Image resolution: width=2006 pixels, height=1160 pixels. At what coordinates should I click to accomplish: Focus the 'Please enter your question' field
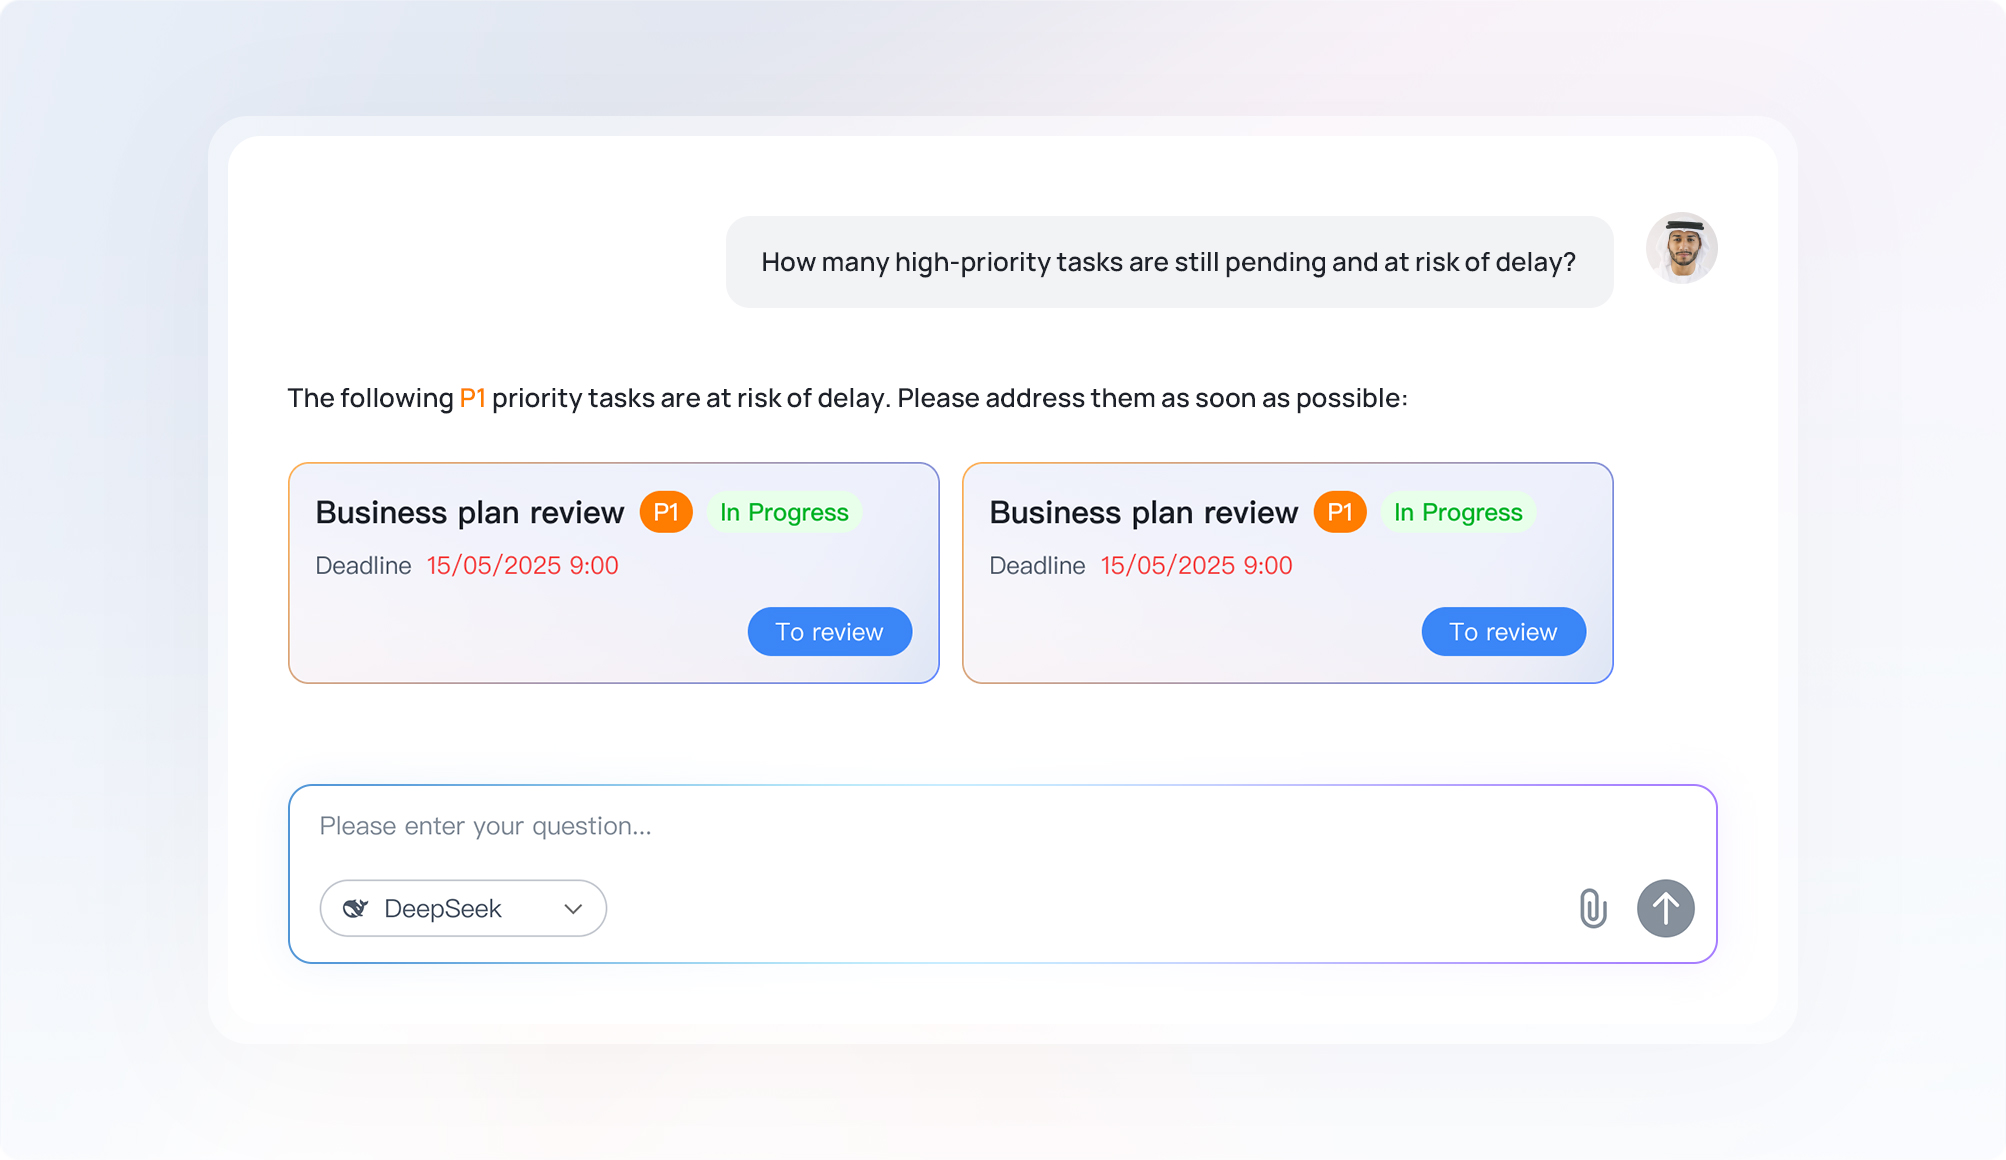pos(900,826)
